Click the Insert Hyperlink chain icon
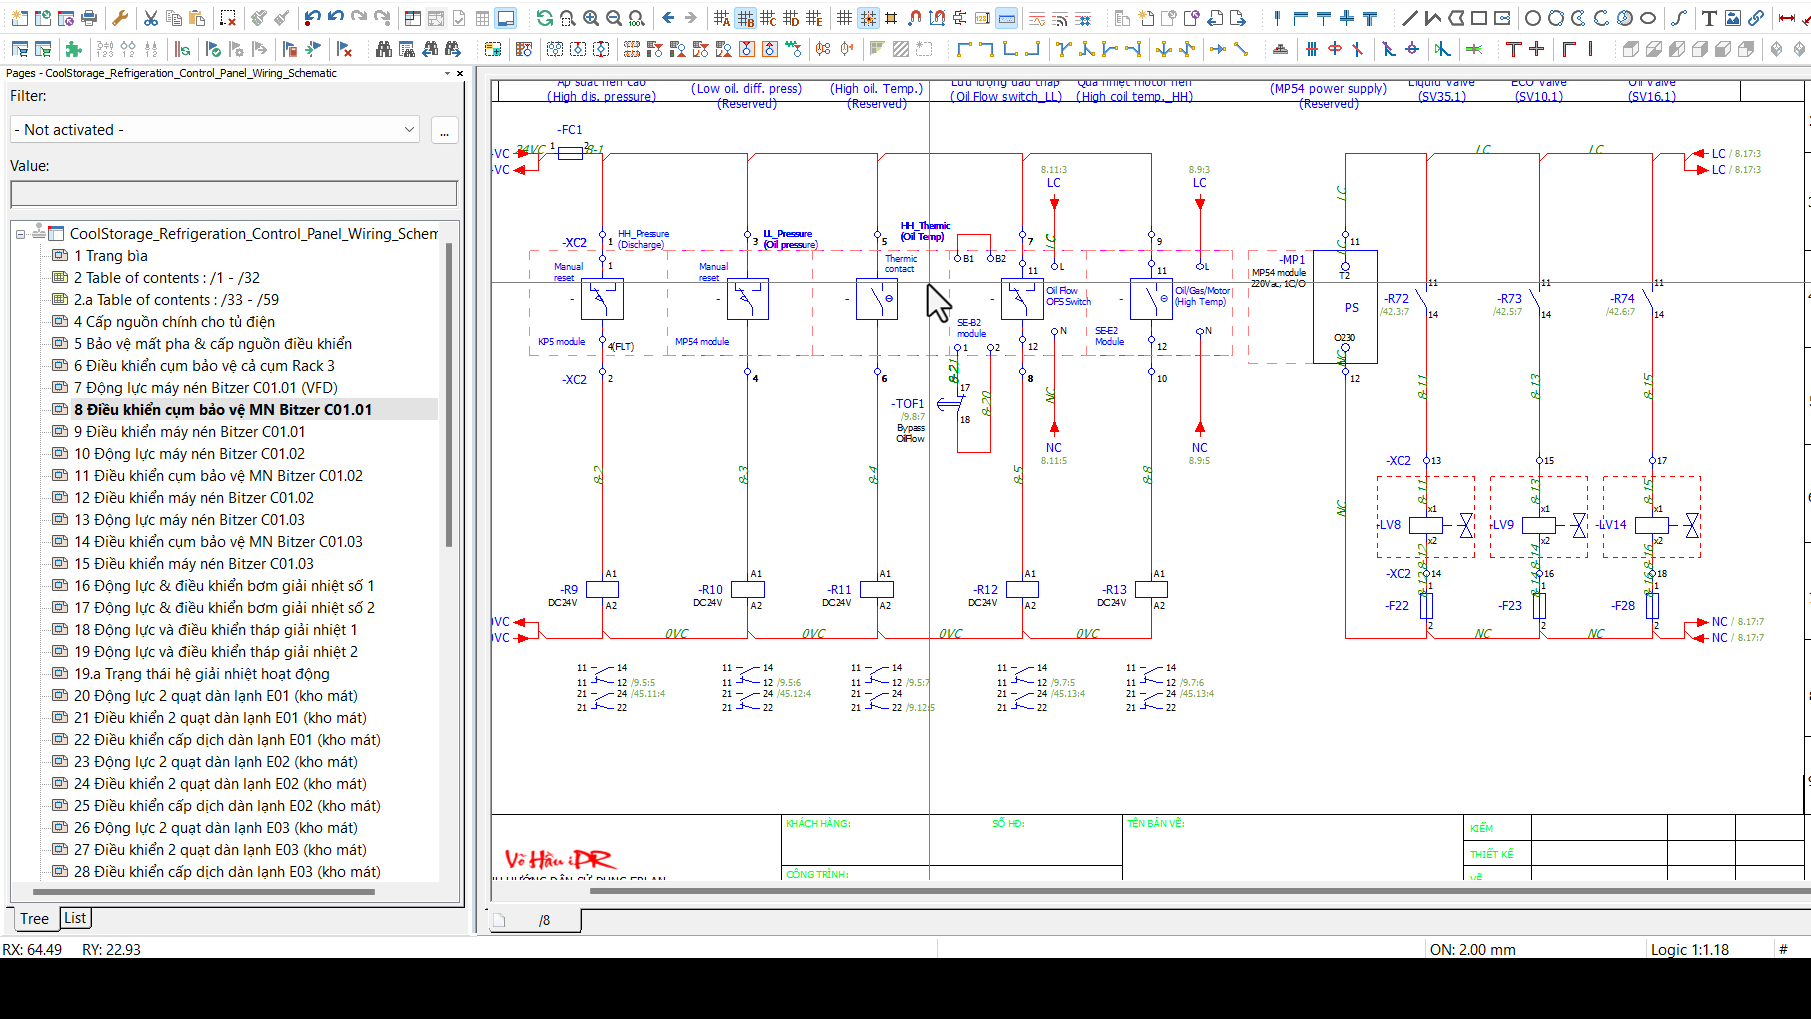The height and width of the screenshot is (1019, 1811). click(1756, 18)
